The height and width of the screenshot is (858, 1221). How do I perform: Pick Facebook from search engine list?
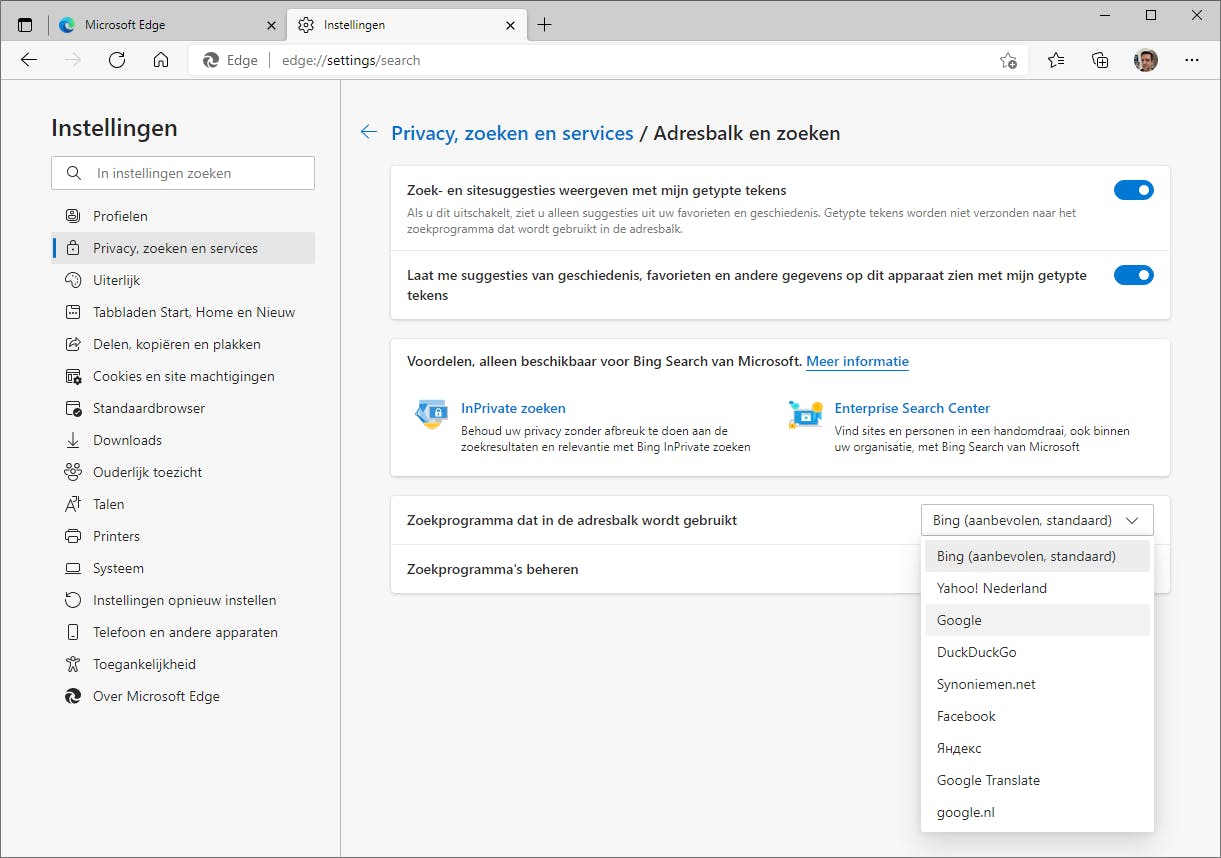click(1037, 716)
